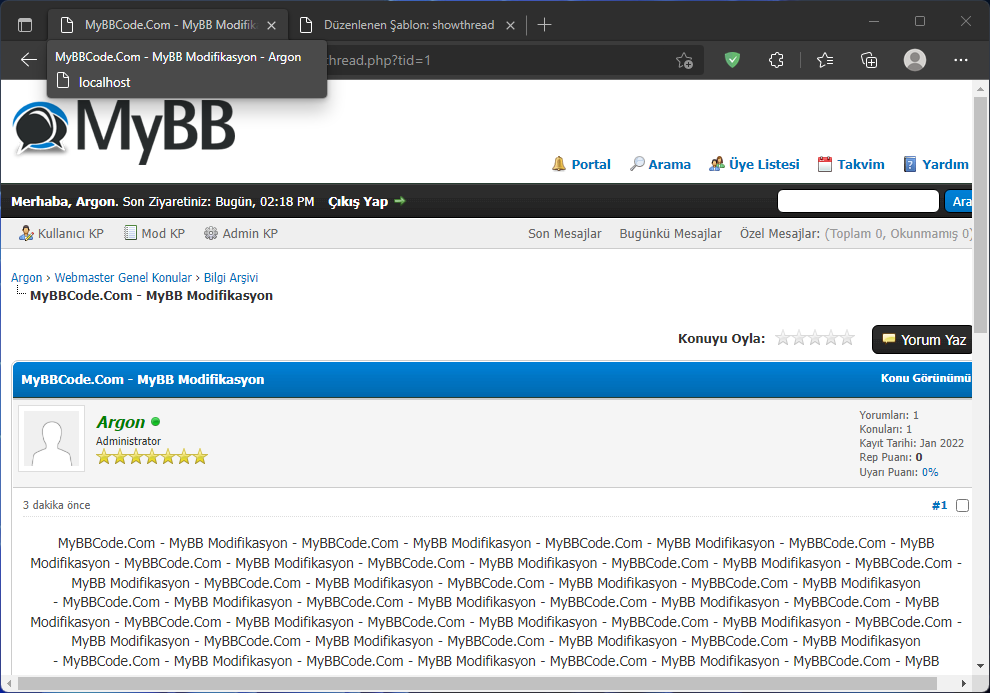The height and width of the screenshot is (693, 990).
Task: Click the blue Ara search button
Action: coord(958,201)
